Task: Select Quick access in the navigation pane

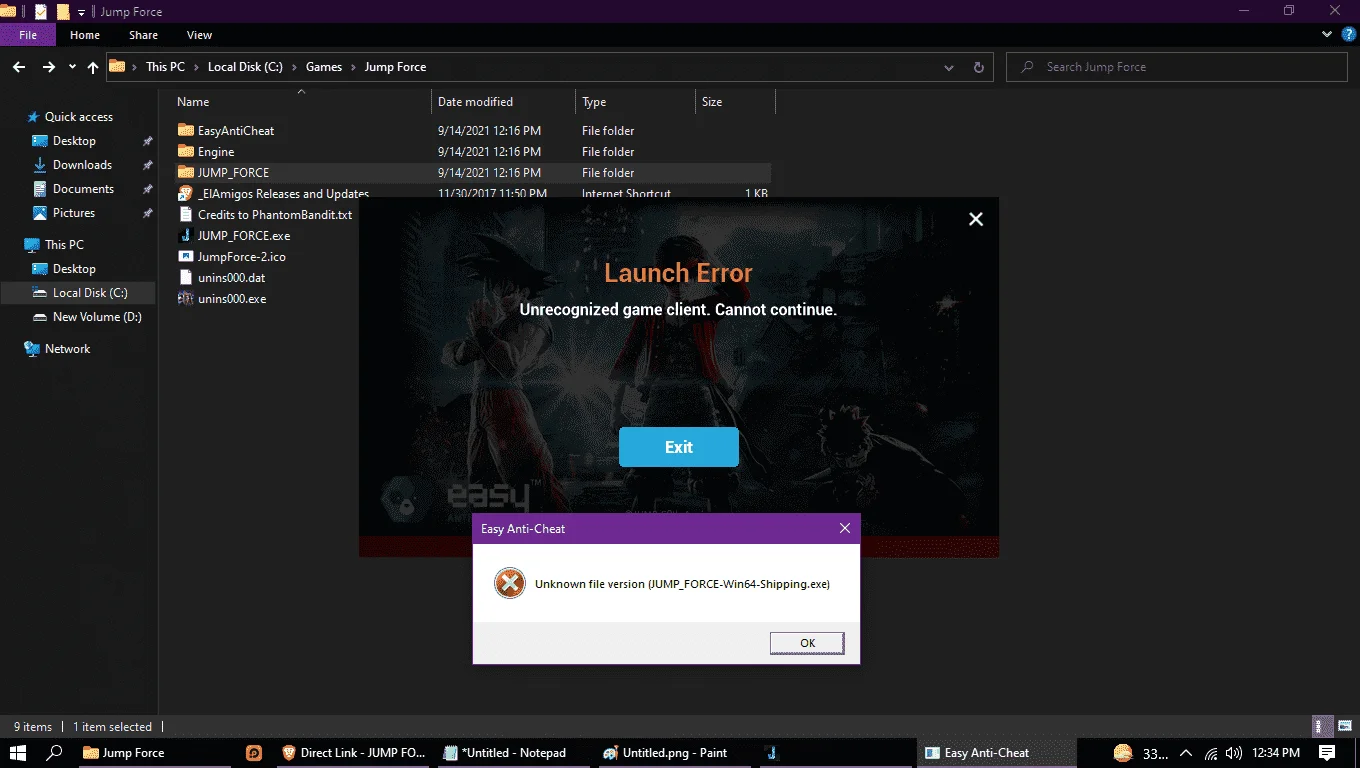Action: (78, 117)
